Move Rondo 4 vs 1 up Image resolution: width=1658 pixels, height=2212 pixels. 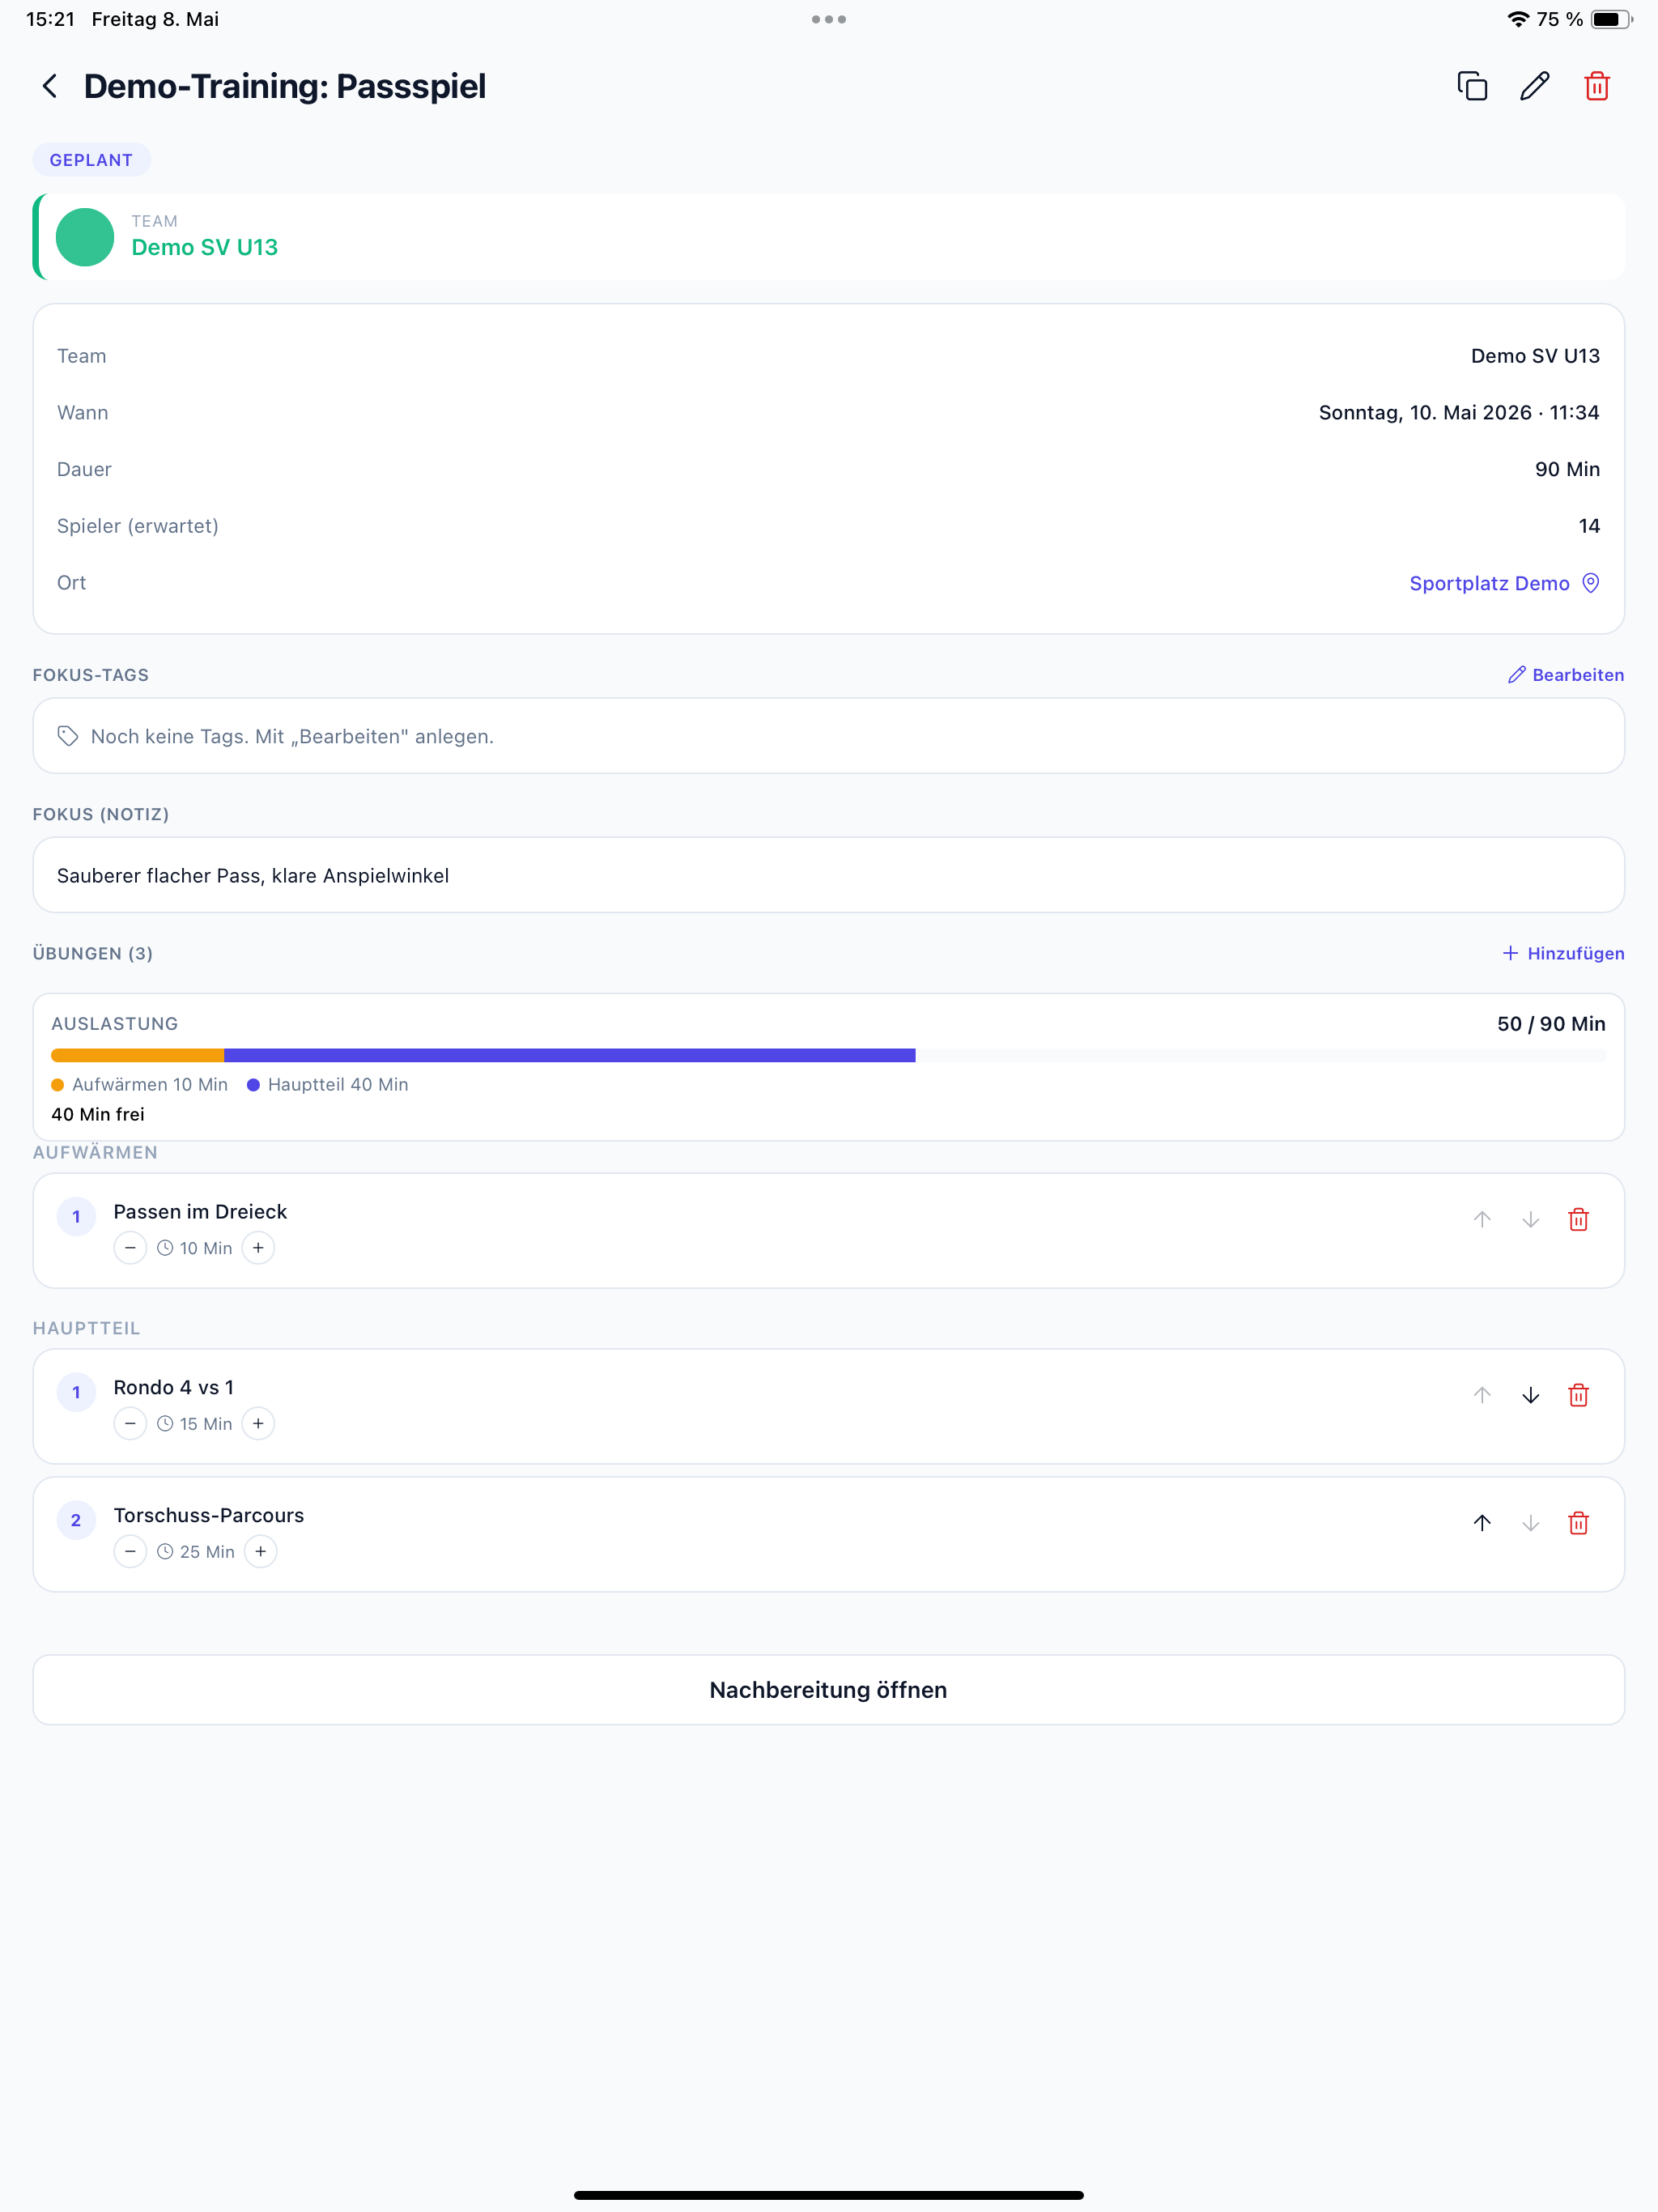[1482, 1396]
